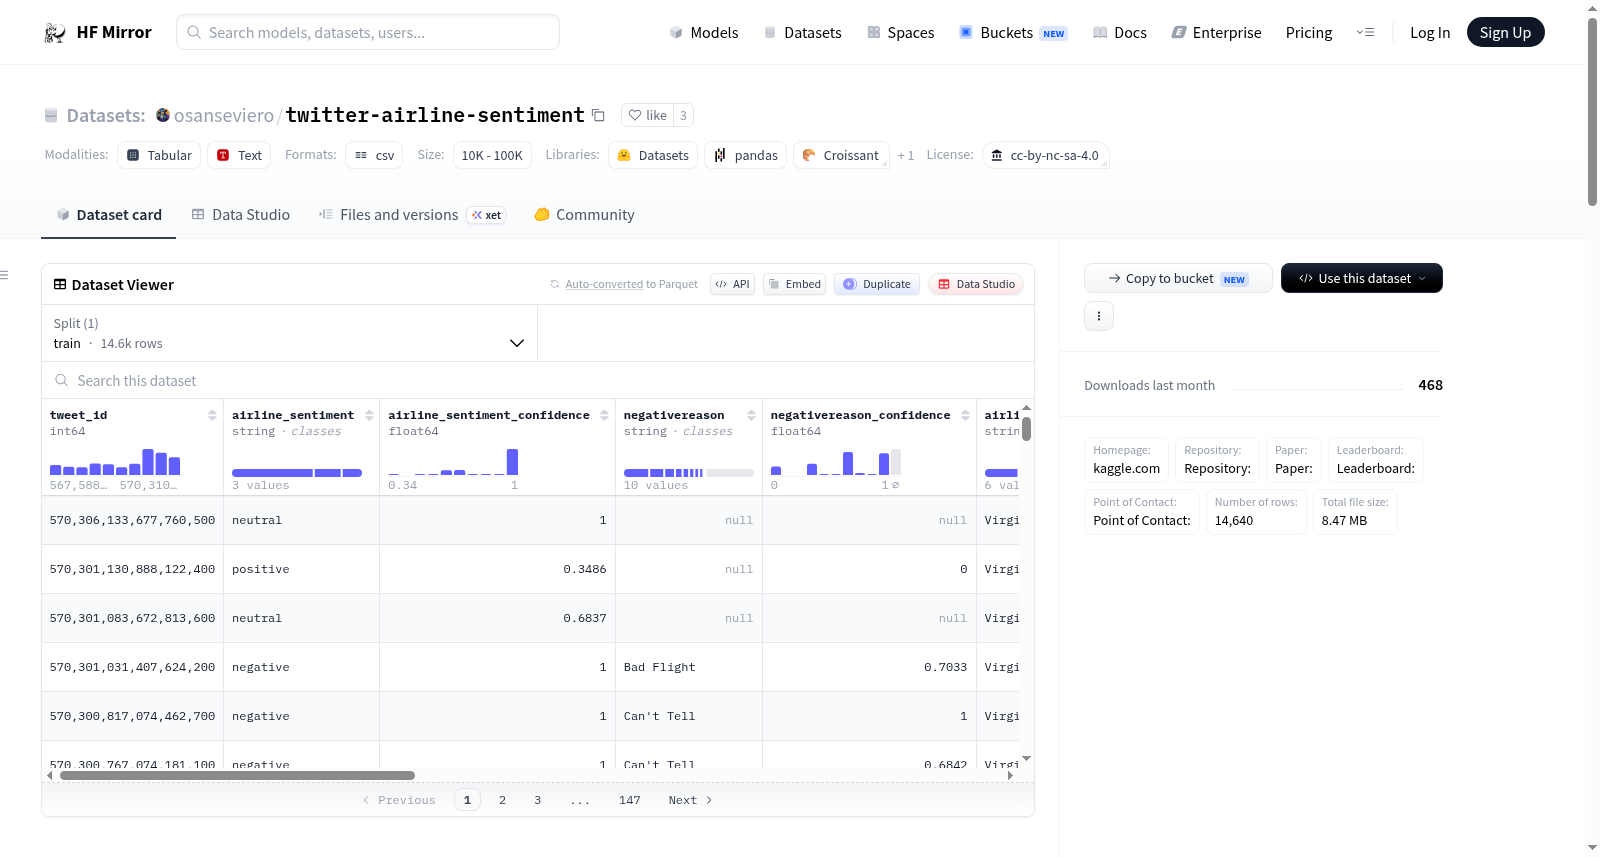
Task: Click the like heart button
Action: tap(647, 115)
